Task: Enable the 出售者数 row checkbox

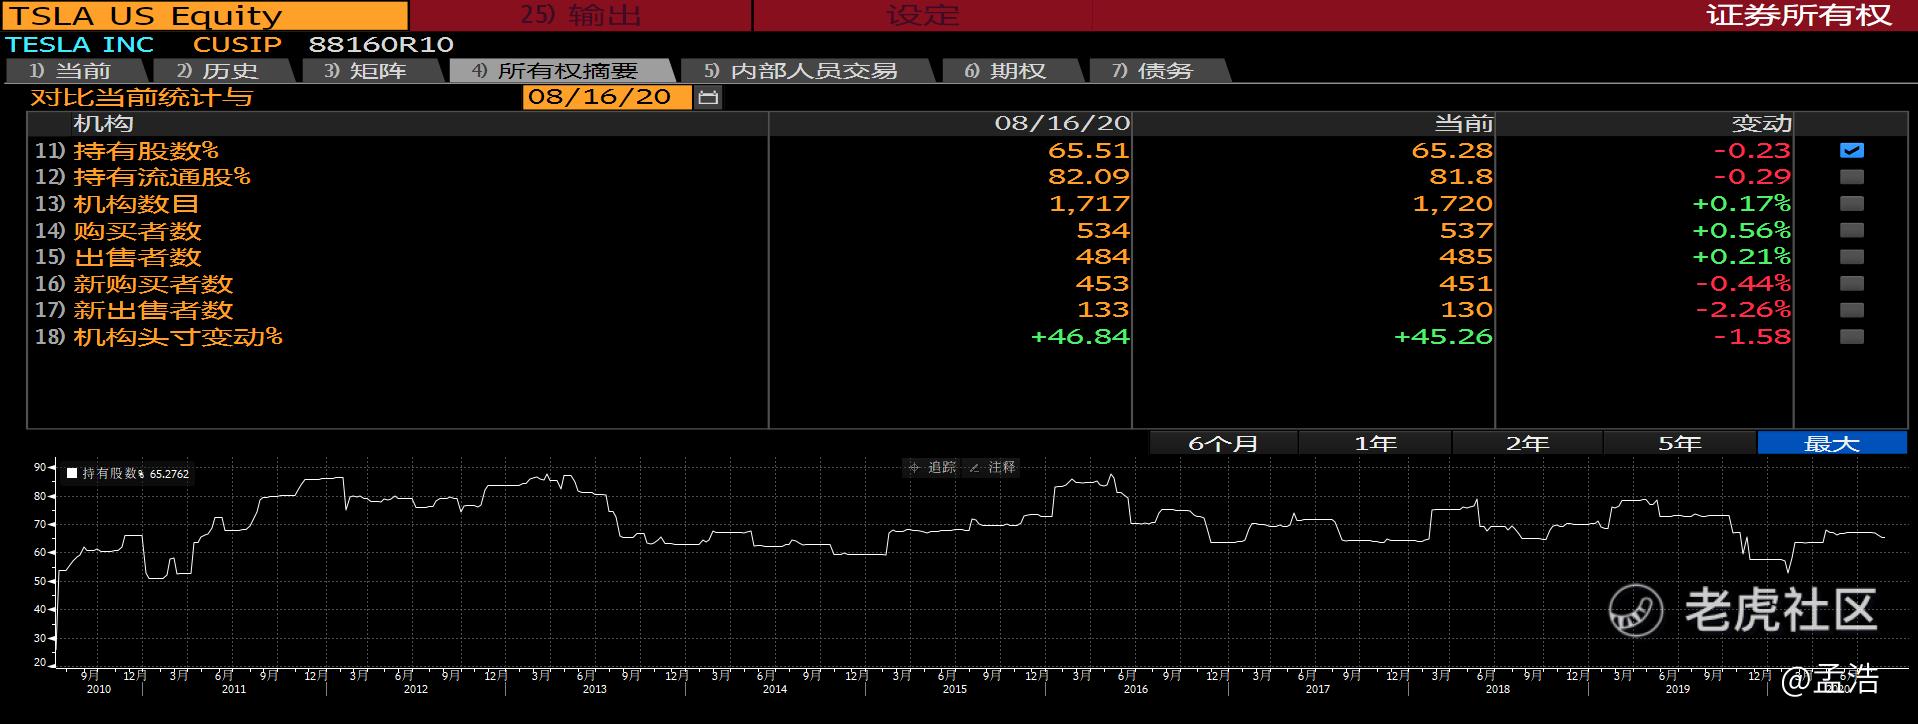Action: click(1852, 256)
